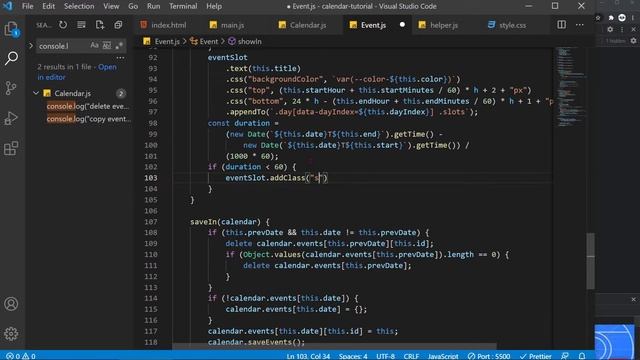Click the vertical scrollbar thumb in editor
The width and height of the screenshot is (640, 360).
coord(591,261)
